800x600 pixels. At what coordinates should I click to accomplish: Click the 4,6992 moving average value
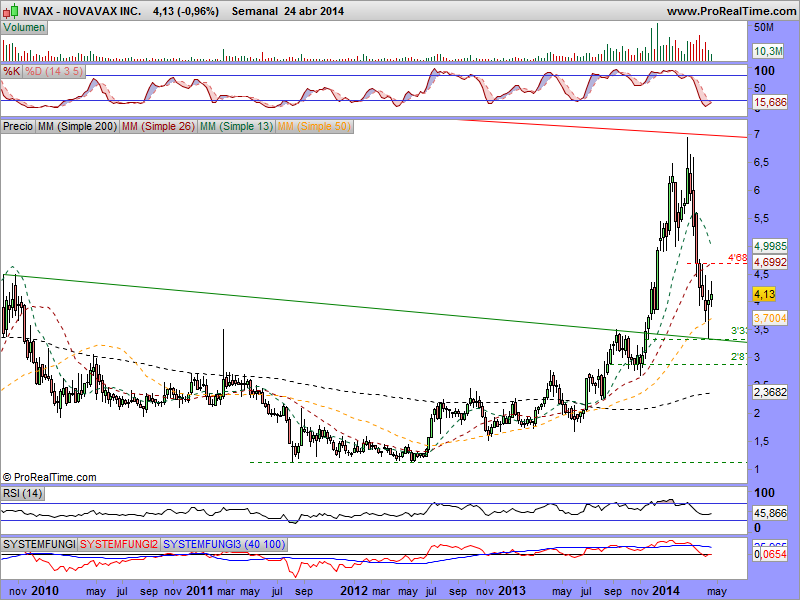pyautogui.click(x=770, y=262)
